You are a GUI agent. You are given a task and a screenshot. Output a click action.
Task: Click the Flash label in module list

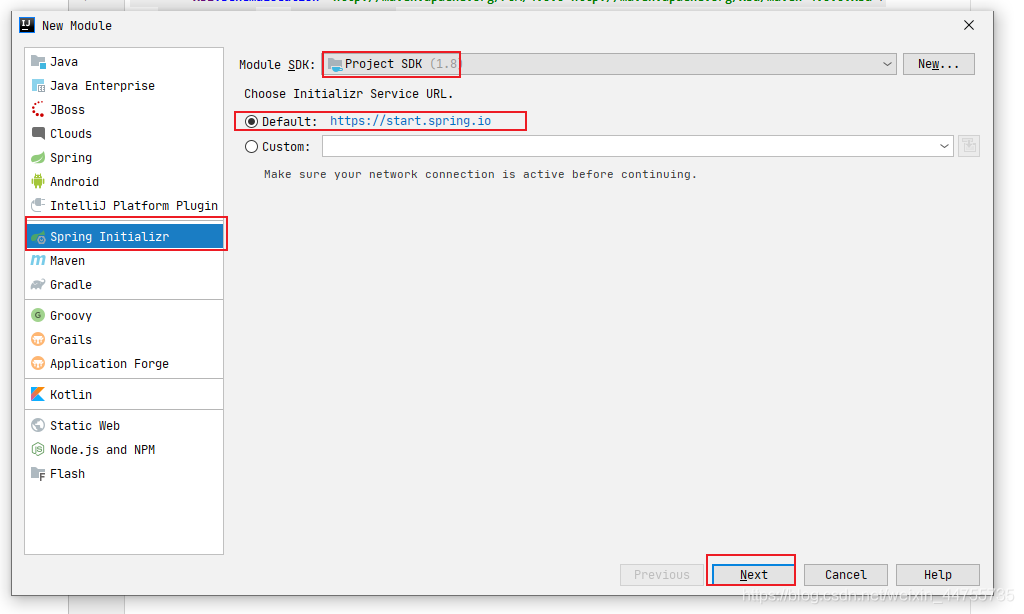[x=68, y=474]
